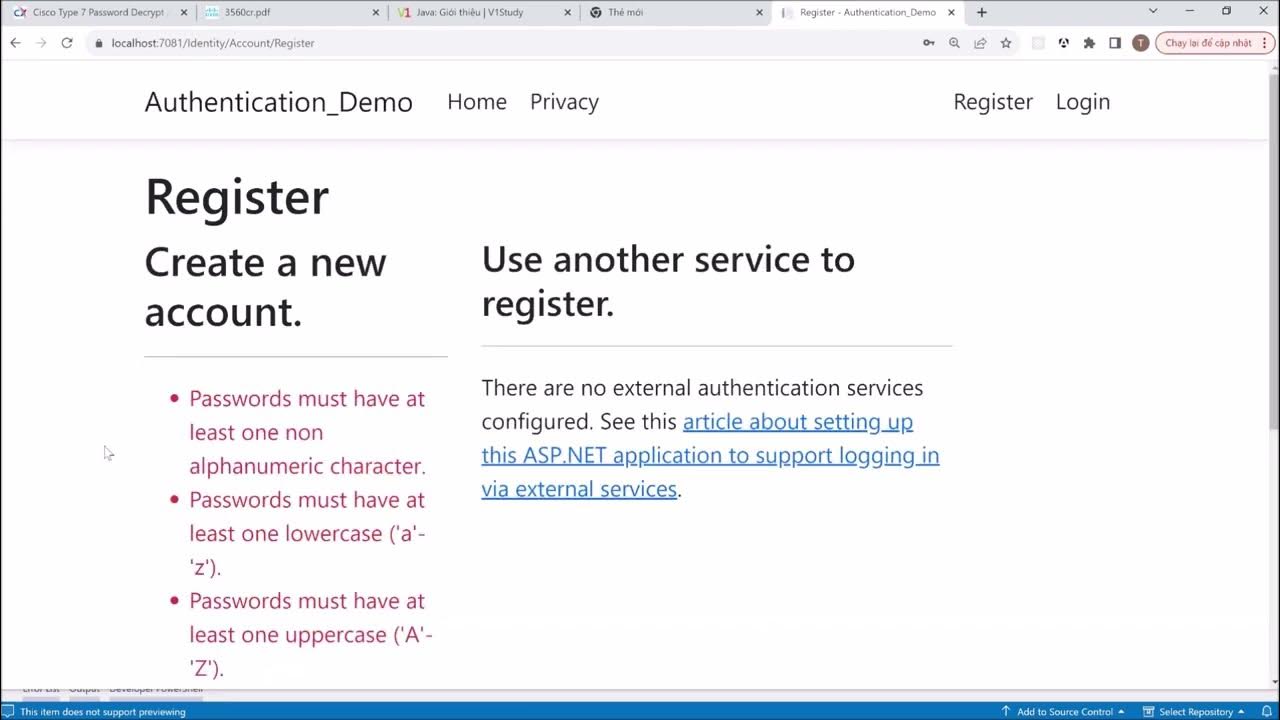
Task: Close the Thẻ mới tab
Action: click(759, 12)
